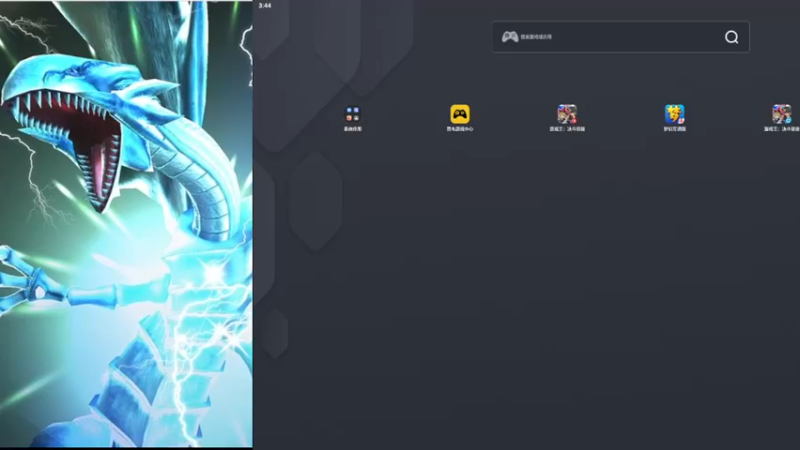The image size is (800, 450).
Task: Open the Yu-Gi-Oh Duel Links app with red badge
Action: 567,114
